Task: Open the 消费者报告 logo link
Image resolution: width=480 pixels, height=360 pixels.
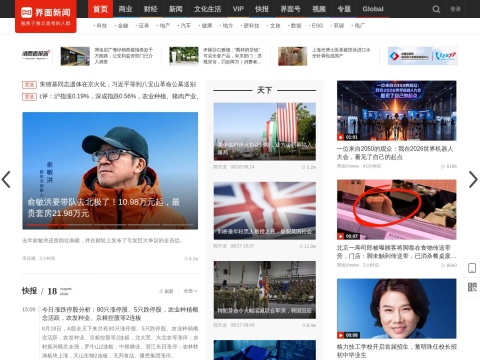Action: point(36,55)
